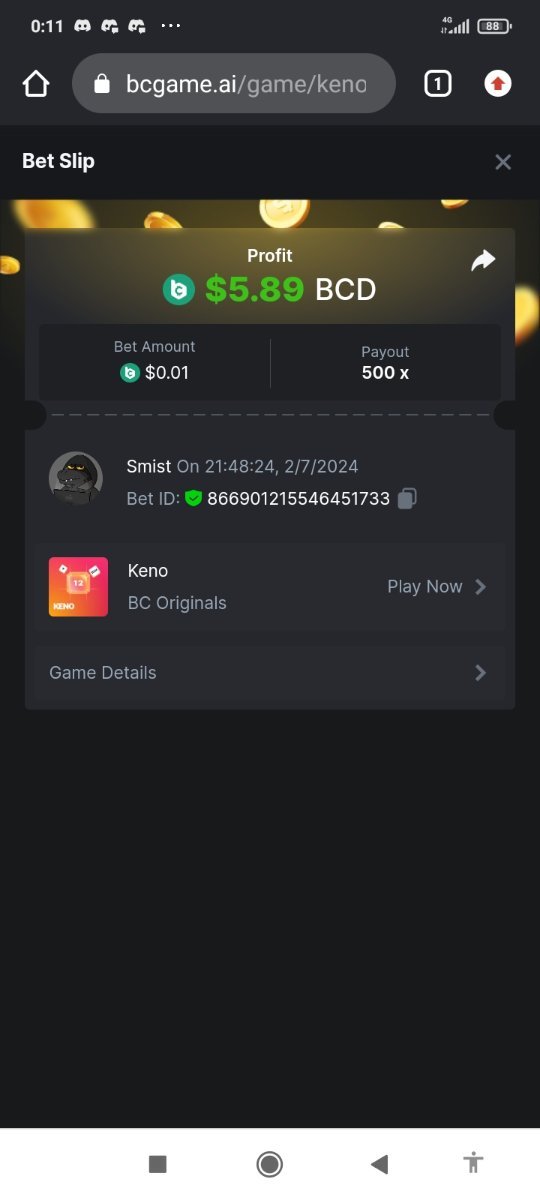
Task: Tap the chevron beside Play Now
Action: tap(481, 587)
